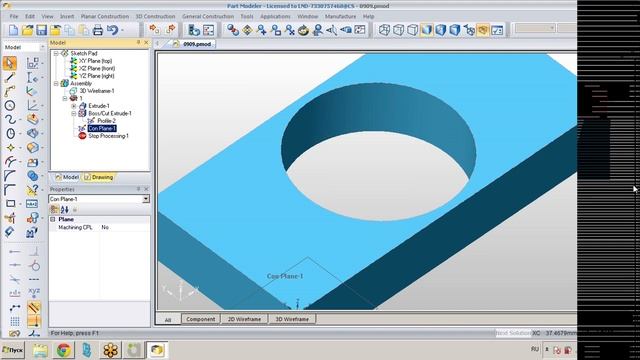Click the highlighted orange box display icon
640x360 pixels.
click(483, 30)
